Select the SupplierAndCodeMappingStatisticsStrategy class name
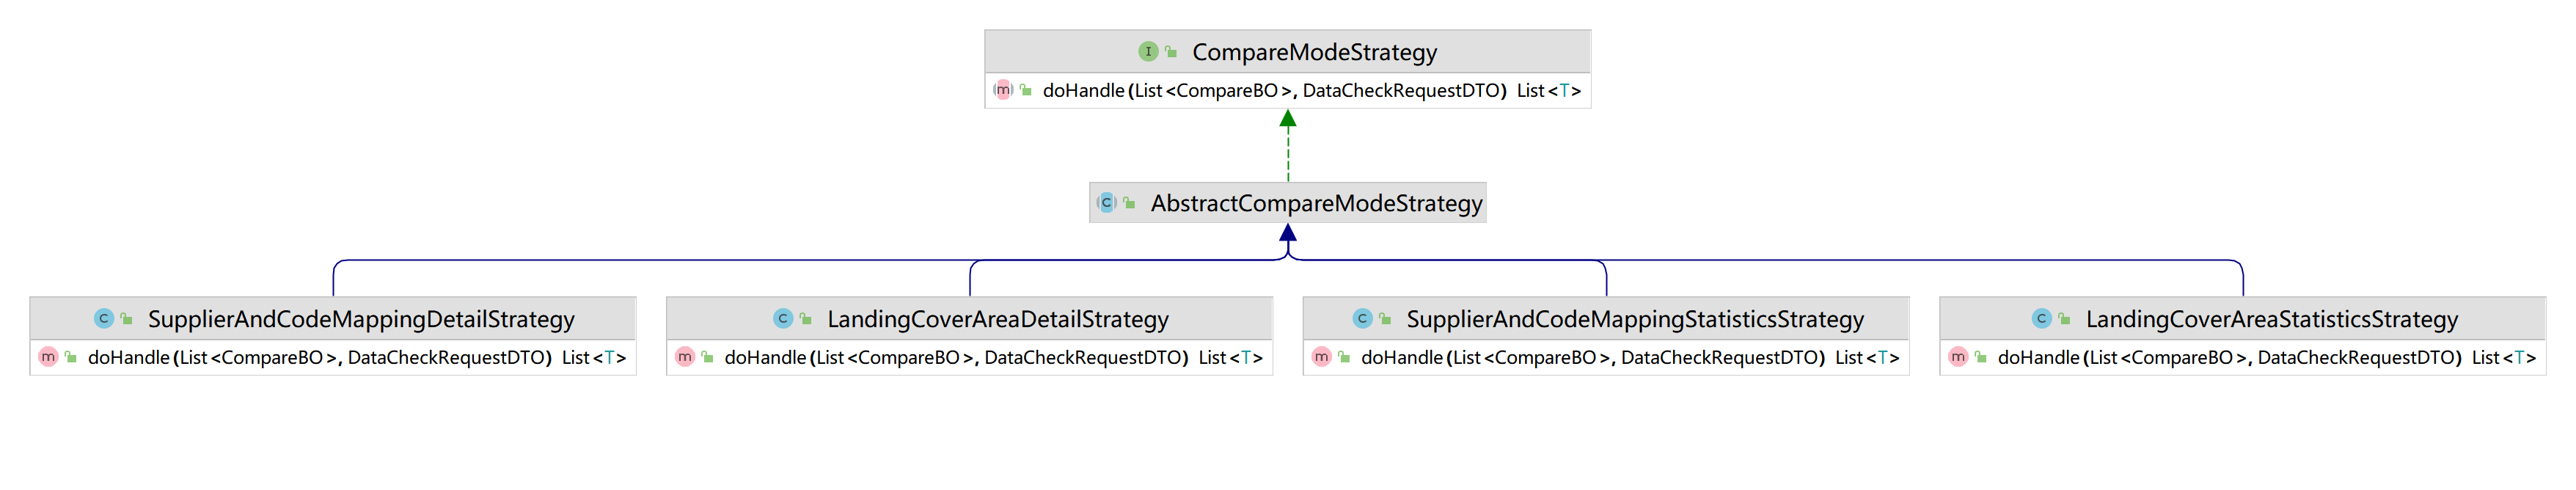Viewport: 2576px width, 490px height. (x=1635, y=320)
